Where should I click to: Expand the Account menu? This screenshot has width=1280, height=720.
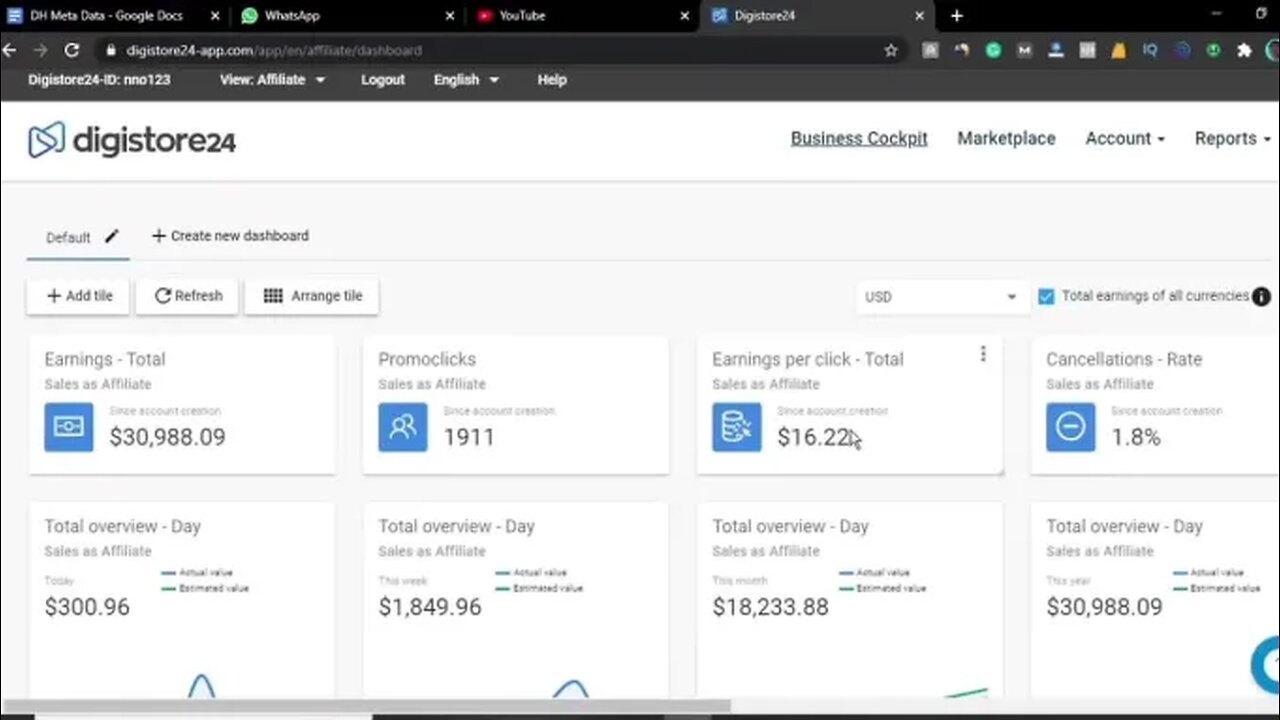pyautogui.click(x=1125, y=139)
